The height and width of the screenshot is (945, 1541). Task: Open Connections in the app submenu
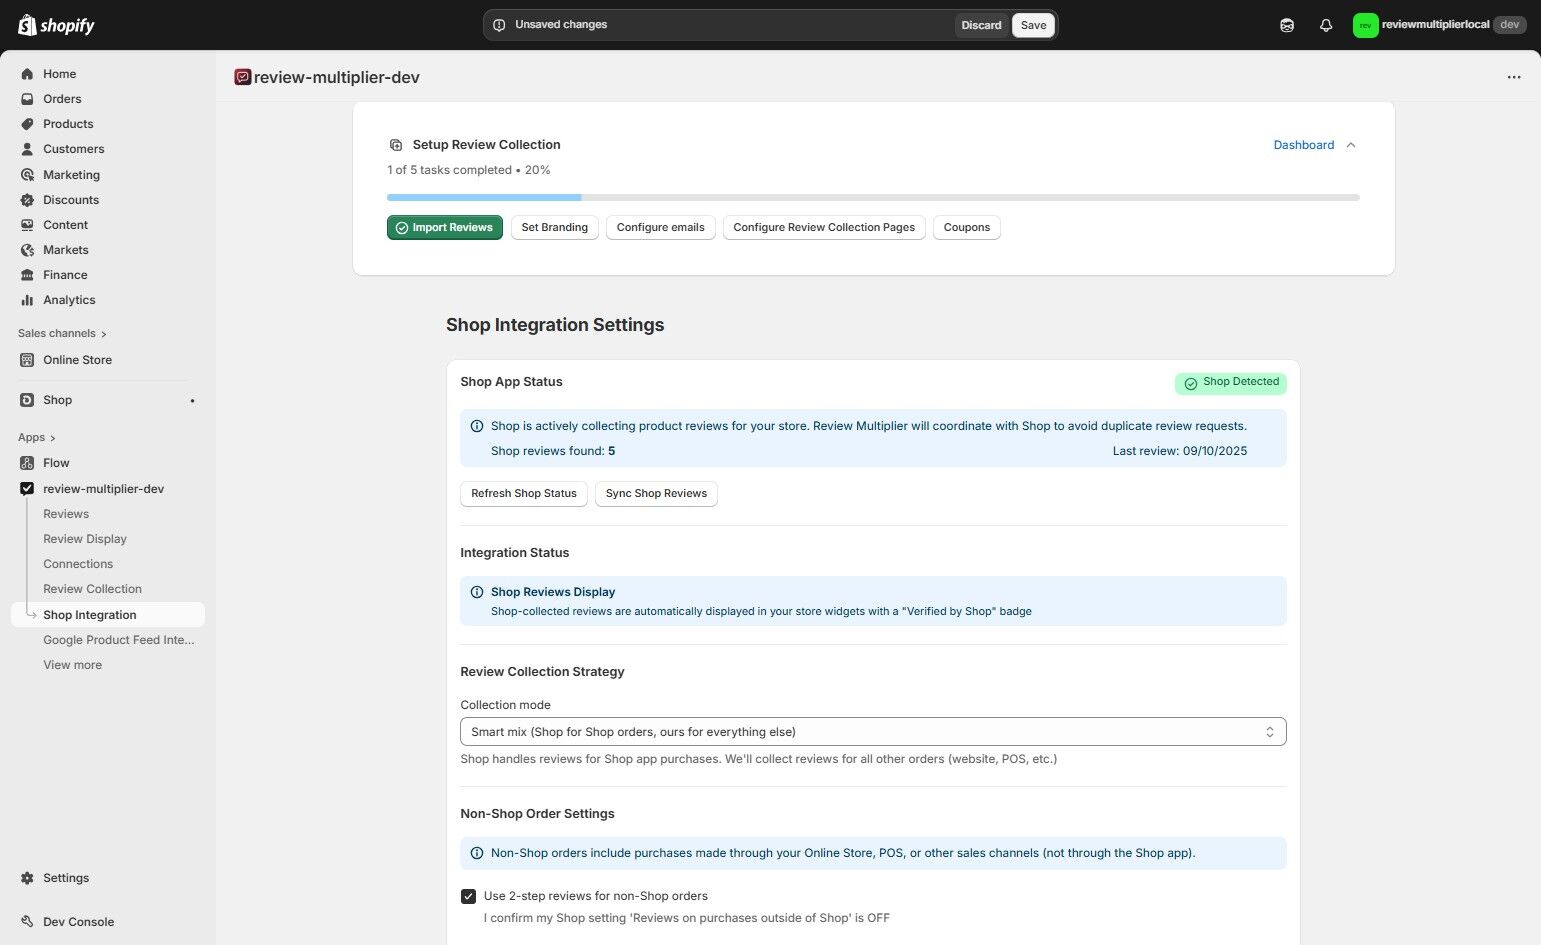(x=78, y=564)
